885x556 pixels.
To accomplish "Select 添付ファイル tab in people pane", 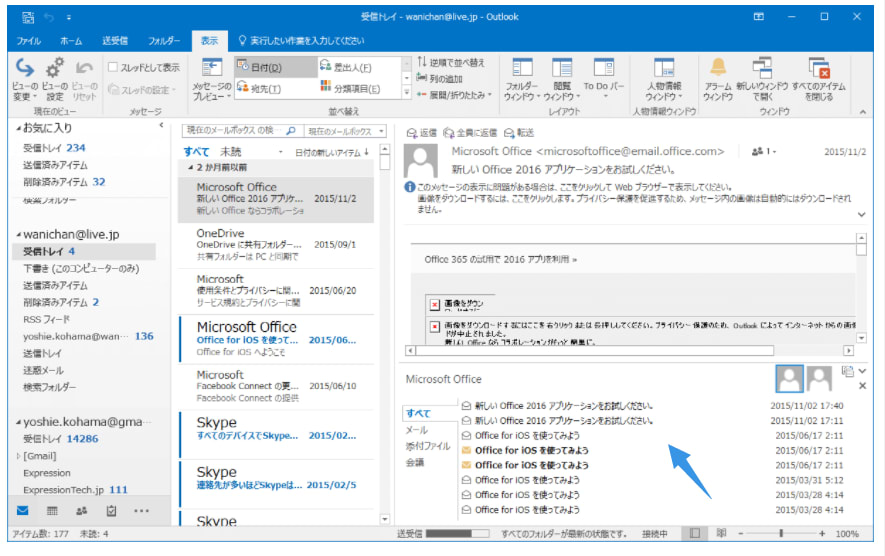I will coord(428,446).
